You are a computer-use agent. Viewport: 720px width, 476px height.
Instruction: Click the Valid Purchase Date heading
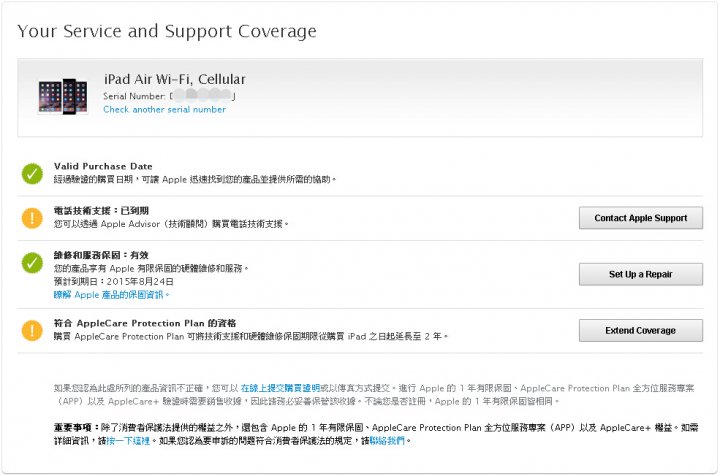[103, 166]
